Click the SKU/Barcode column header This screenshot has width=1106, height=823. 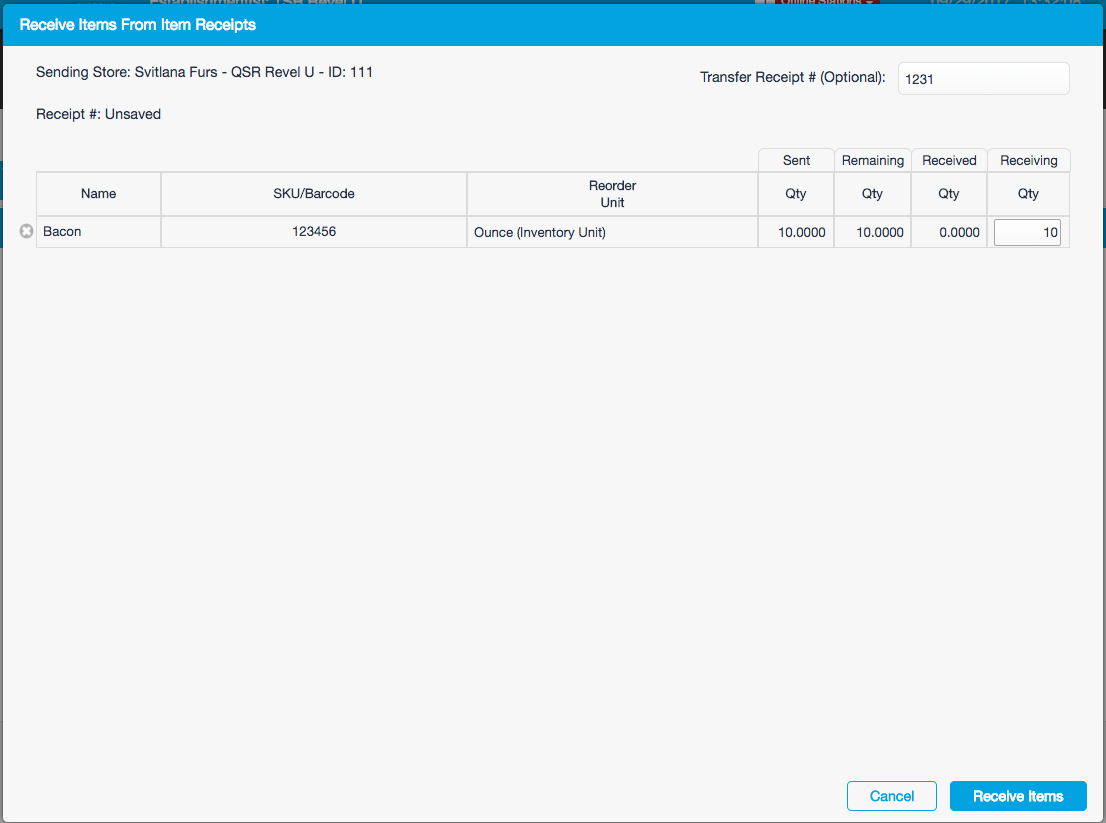[x=313, y=193]
